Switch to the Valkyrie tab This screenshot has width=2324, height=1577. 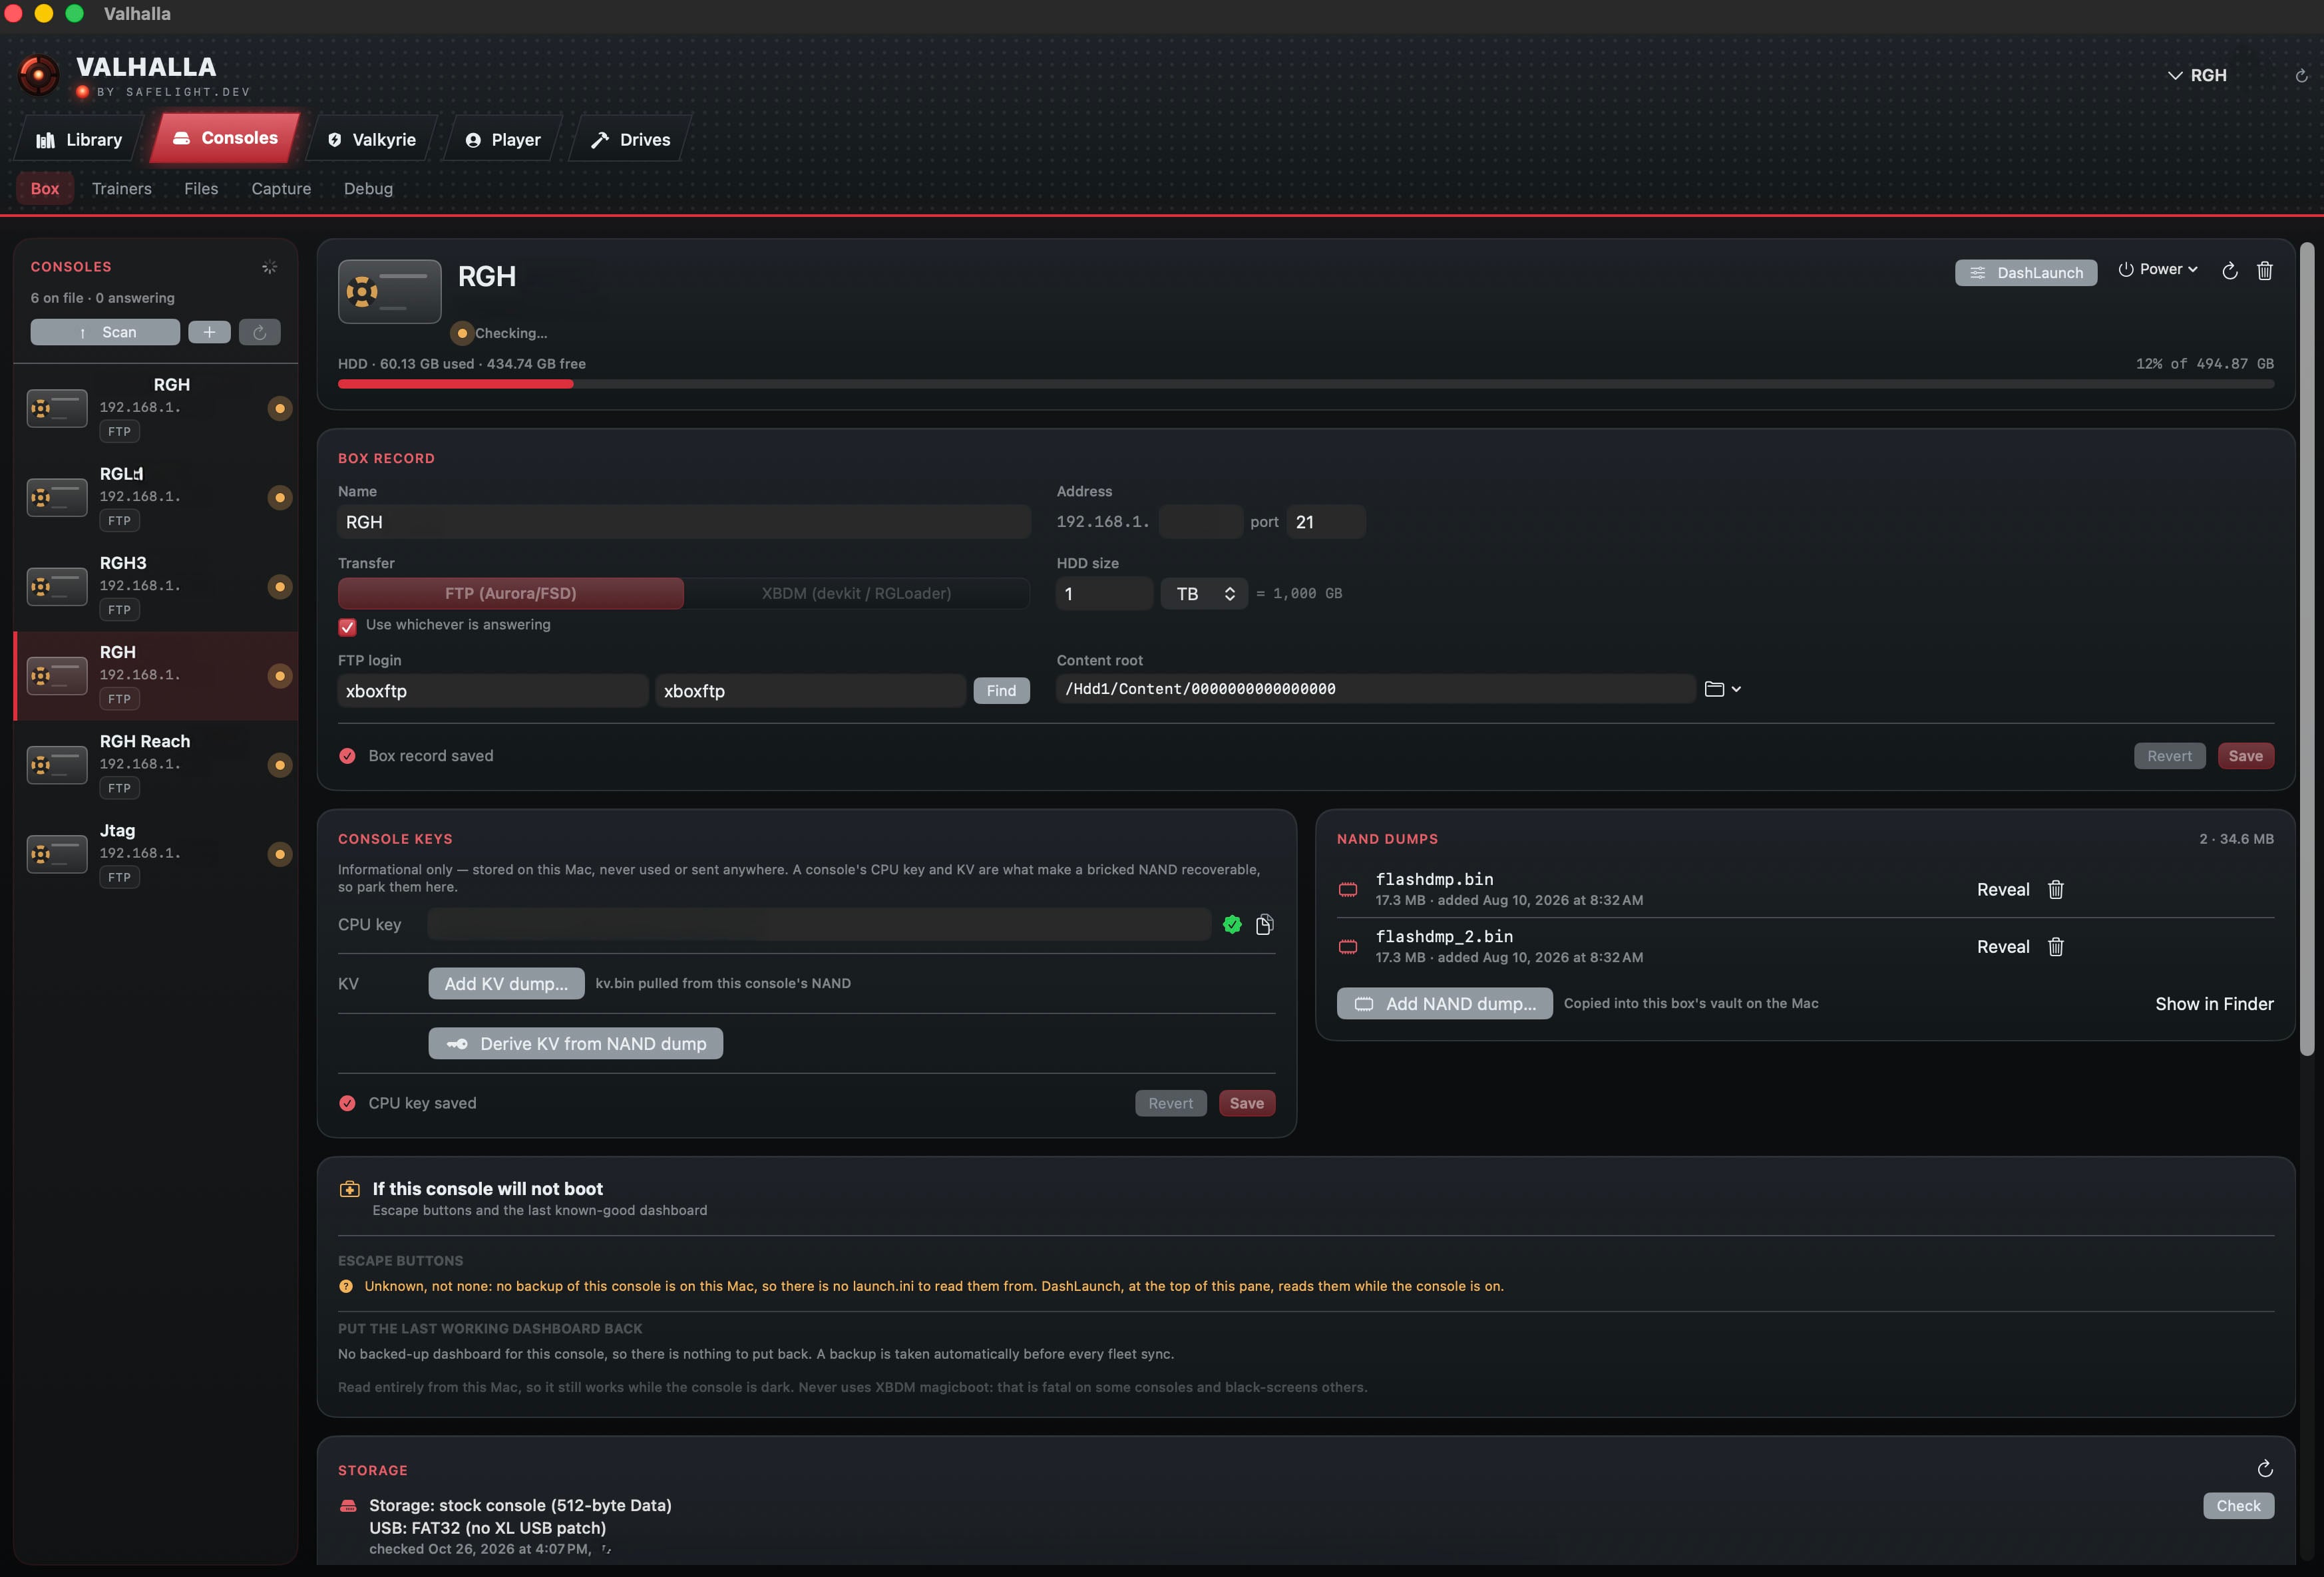[x=371, y=140]
